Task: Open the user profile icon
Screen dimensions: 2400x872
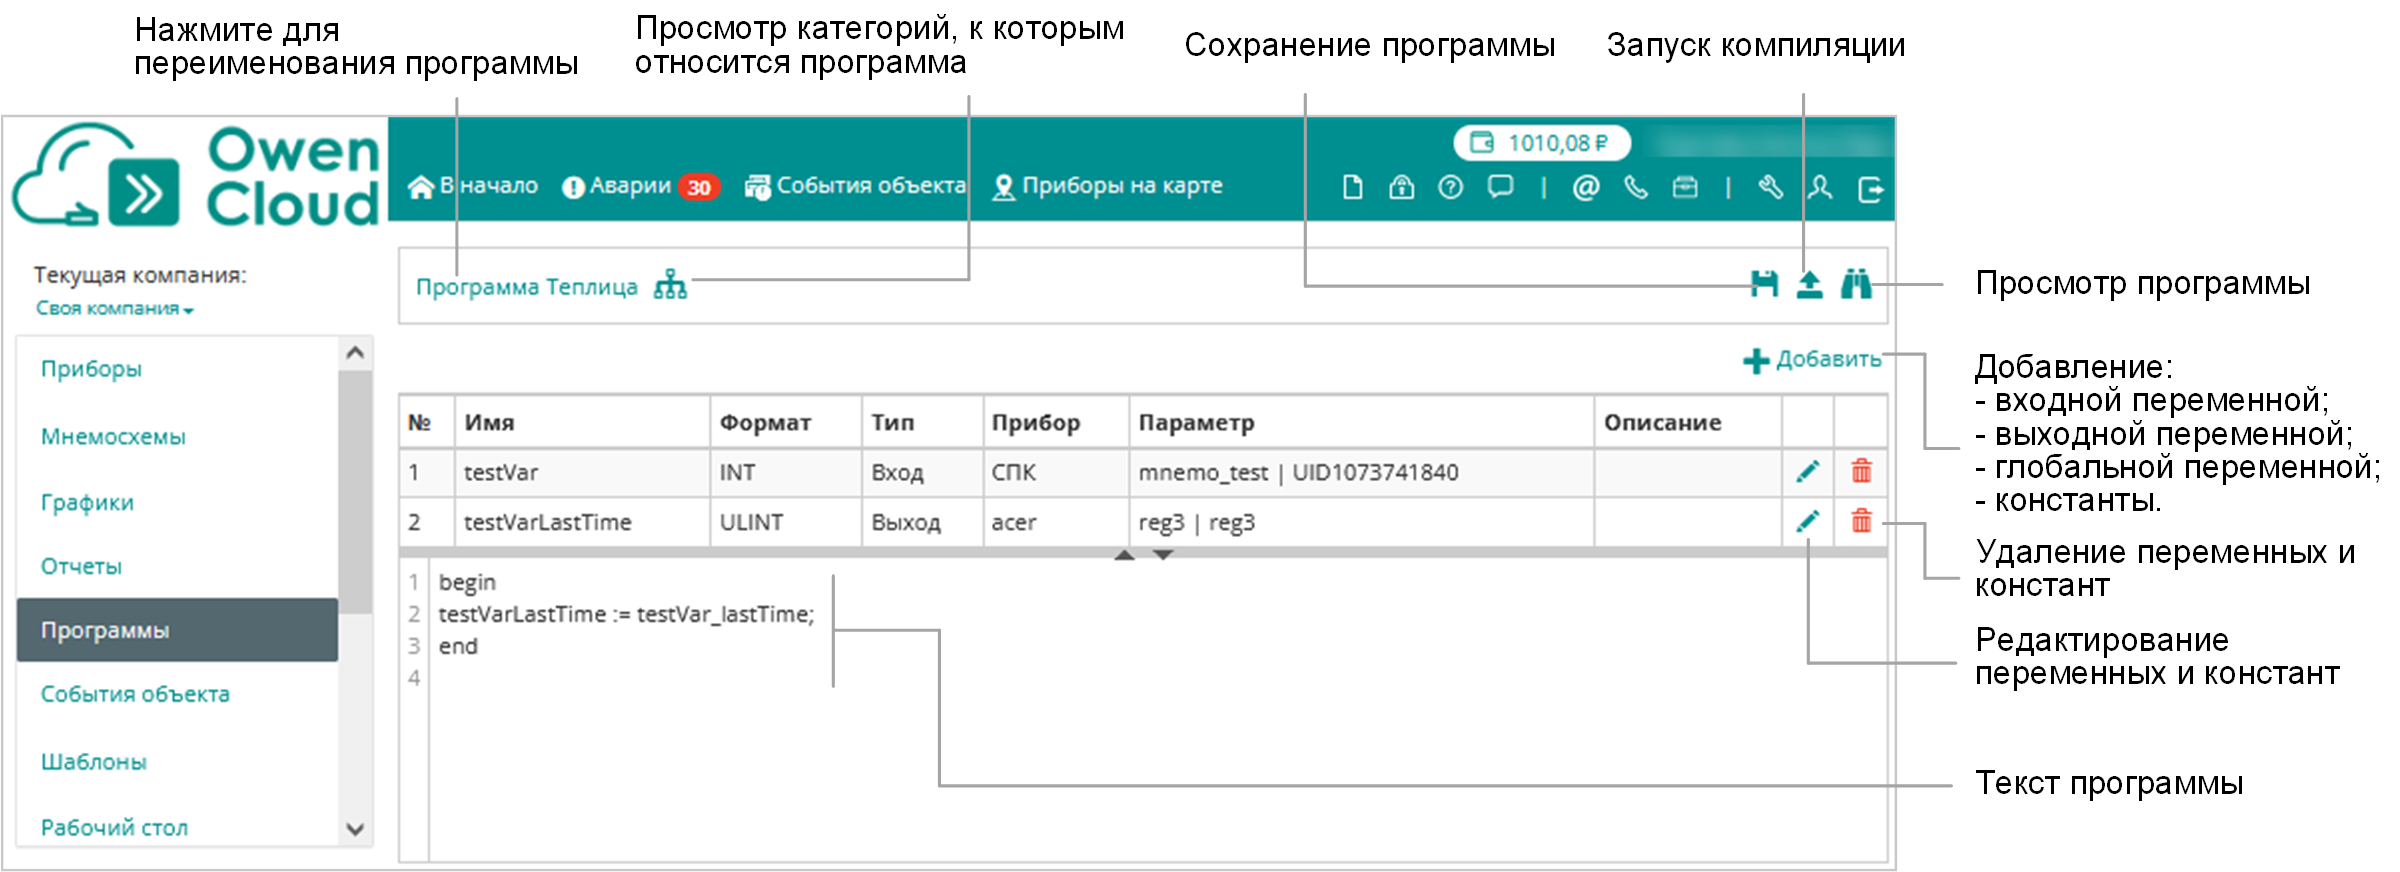Action: [x=1820, y=187]
